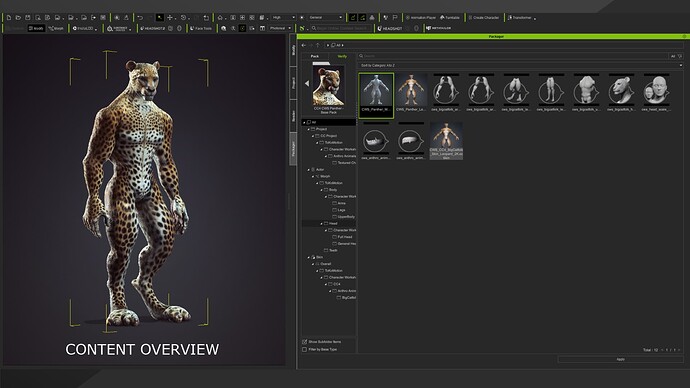Open the Photoreal render mode dropdown
The width and height of the screenshot is (690, 388).
pyautogui.click(x=280, y=28)
